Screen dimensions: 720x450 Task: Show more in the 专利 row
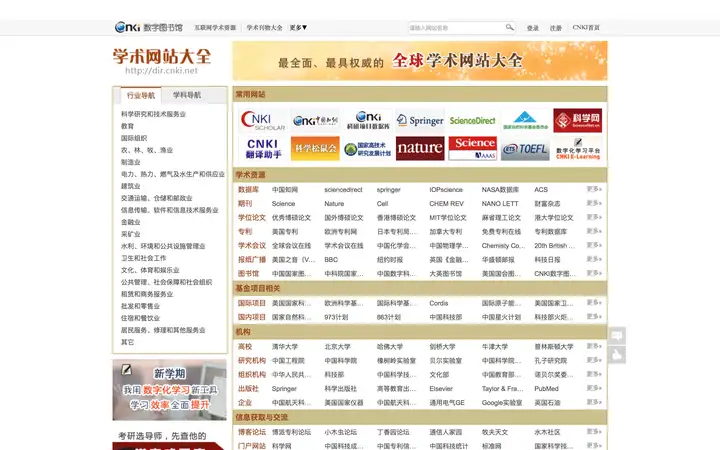click(x=594, y=231)
